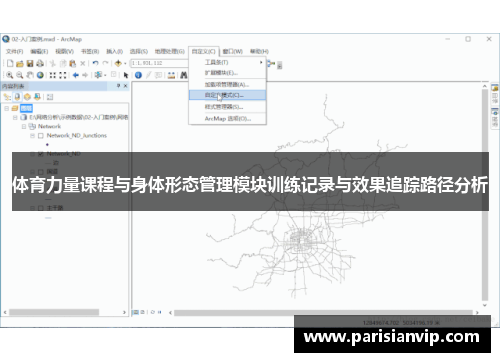The width and height of the screenshot is (500, 362).
Task: Click the Add Data icon
Action: [x=118, y=63]
